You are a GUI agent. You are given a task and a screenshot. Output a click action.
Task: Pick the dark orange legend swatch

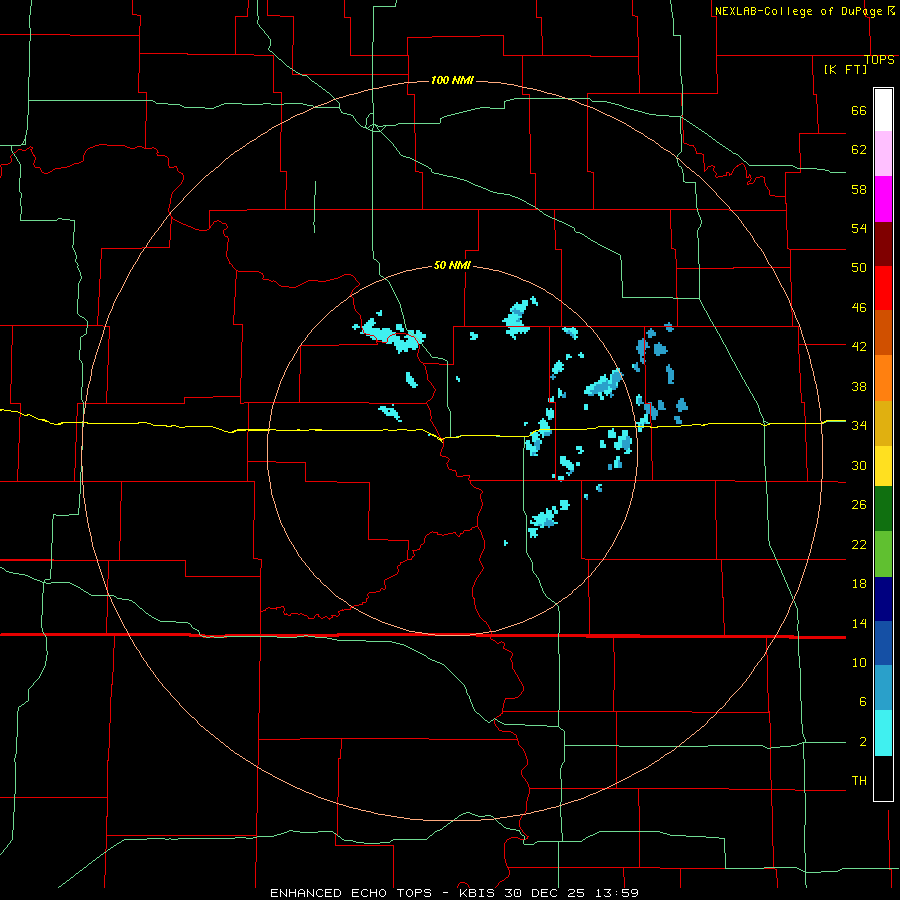(883, 333)
